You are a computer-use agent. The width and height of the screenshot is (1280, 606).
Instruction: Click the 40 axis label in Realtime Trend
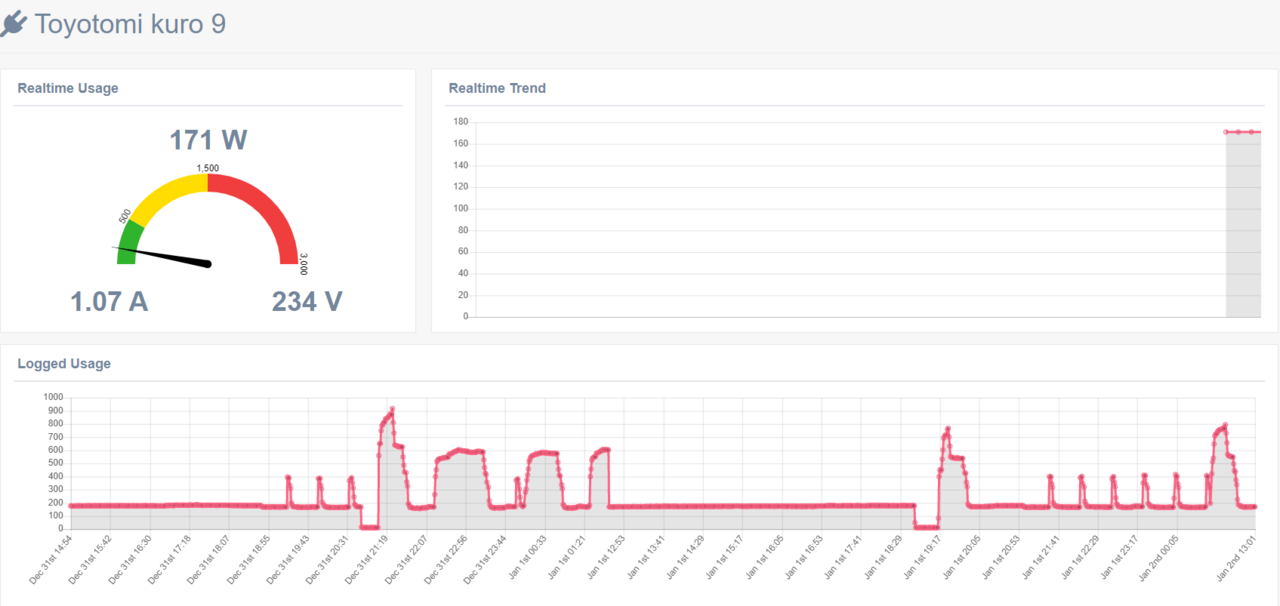(463, 273)
